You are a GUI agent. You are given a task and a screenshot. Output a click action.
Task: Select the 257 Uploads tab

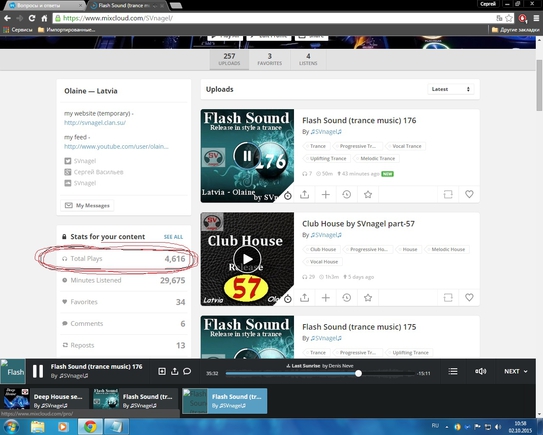point(229,59)
